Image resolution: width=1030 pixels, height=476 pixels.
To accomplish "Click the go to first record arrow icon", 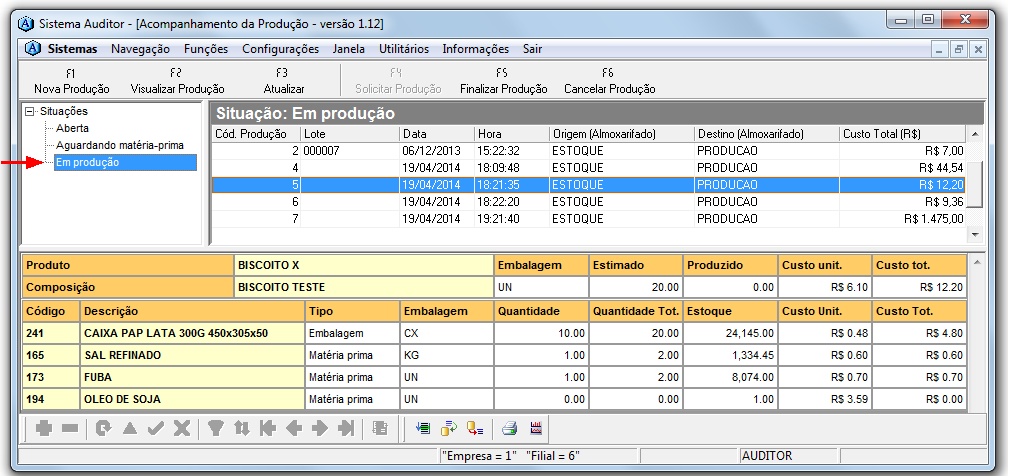I will click(x=267, y=428).
